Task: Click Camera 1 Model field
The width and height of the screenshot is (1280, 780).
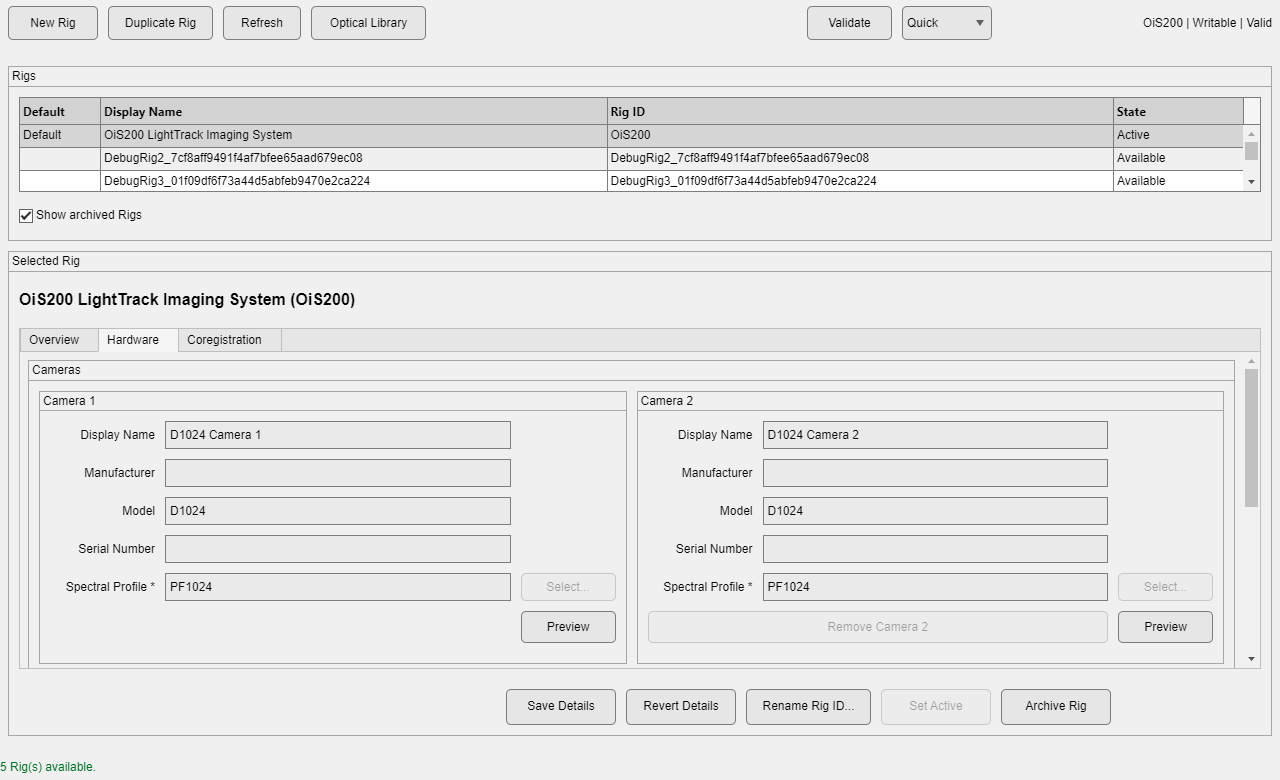Action: coord(338,511)
